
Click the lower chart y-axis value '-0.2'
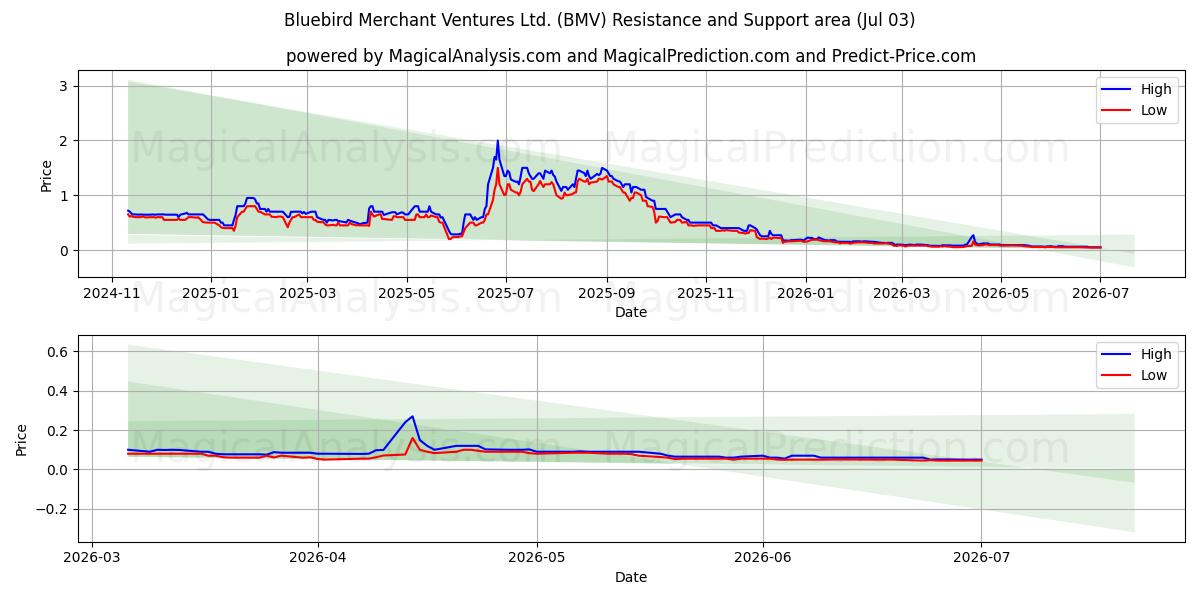[x=51, y=509]
